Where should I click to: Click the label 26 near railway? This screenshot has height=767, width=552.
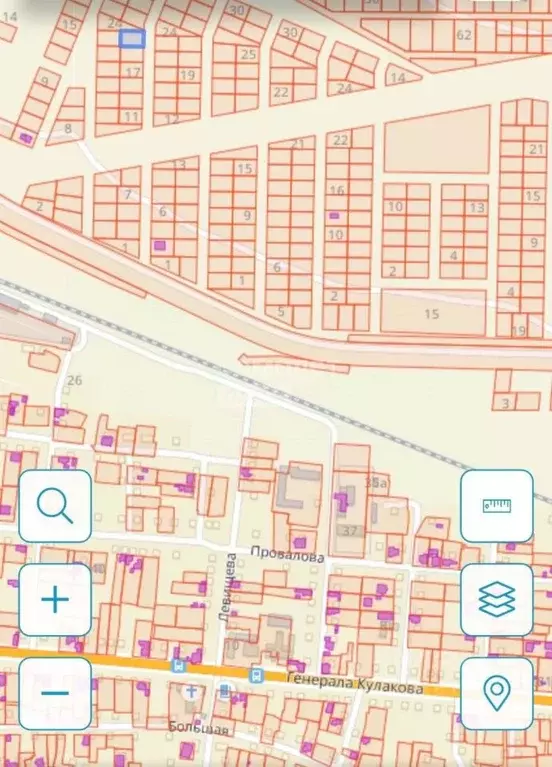(74, 380)
